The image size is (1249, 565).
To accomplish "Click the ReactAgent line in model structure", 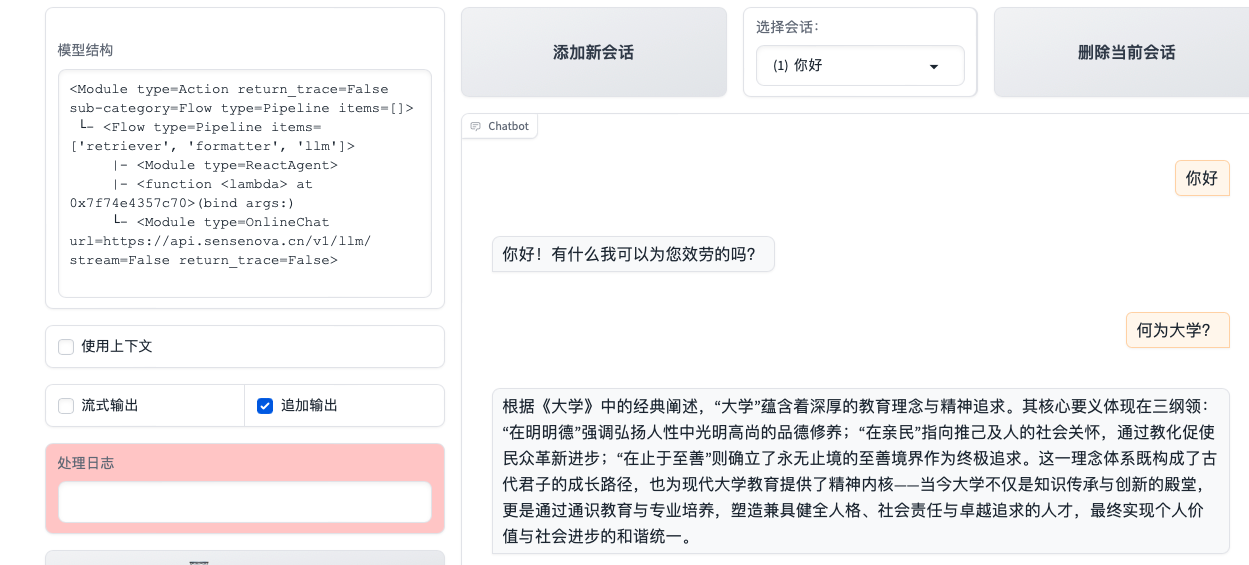I will (x=237, y=165).
